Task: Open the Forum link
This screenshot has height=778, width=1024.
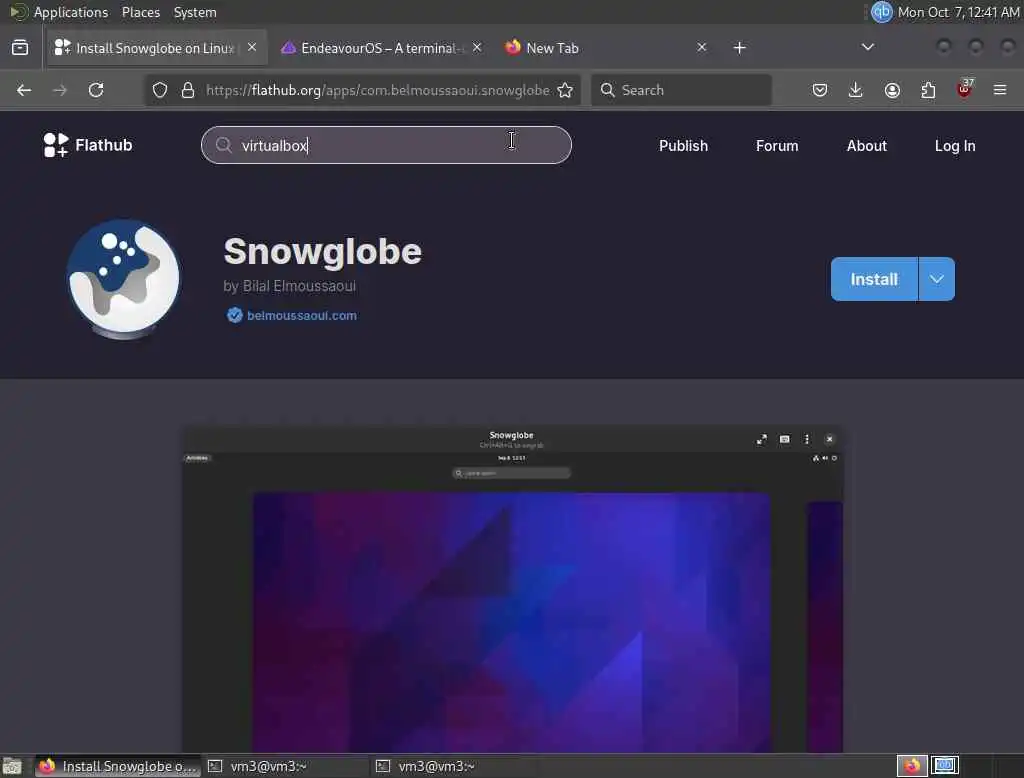Action: pyautogui.click(x=777, y=146)
